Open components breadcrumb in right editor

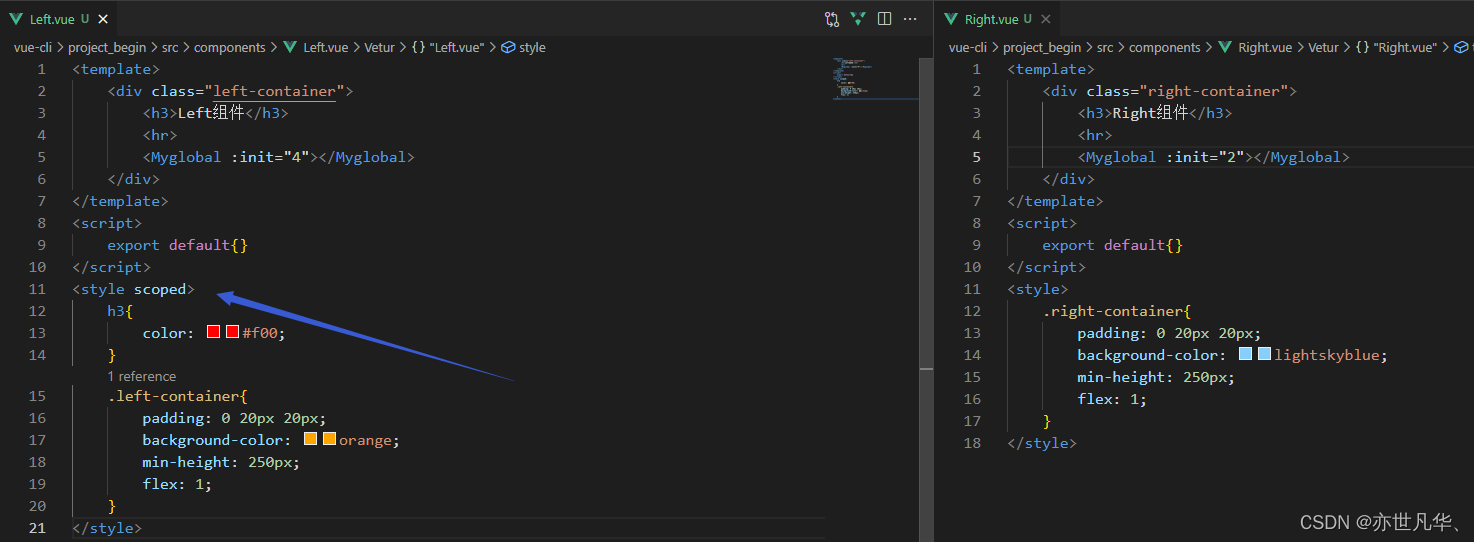tap(1165, 47)
